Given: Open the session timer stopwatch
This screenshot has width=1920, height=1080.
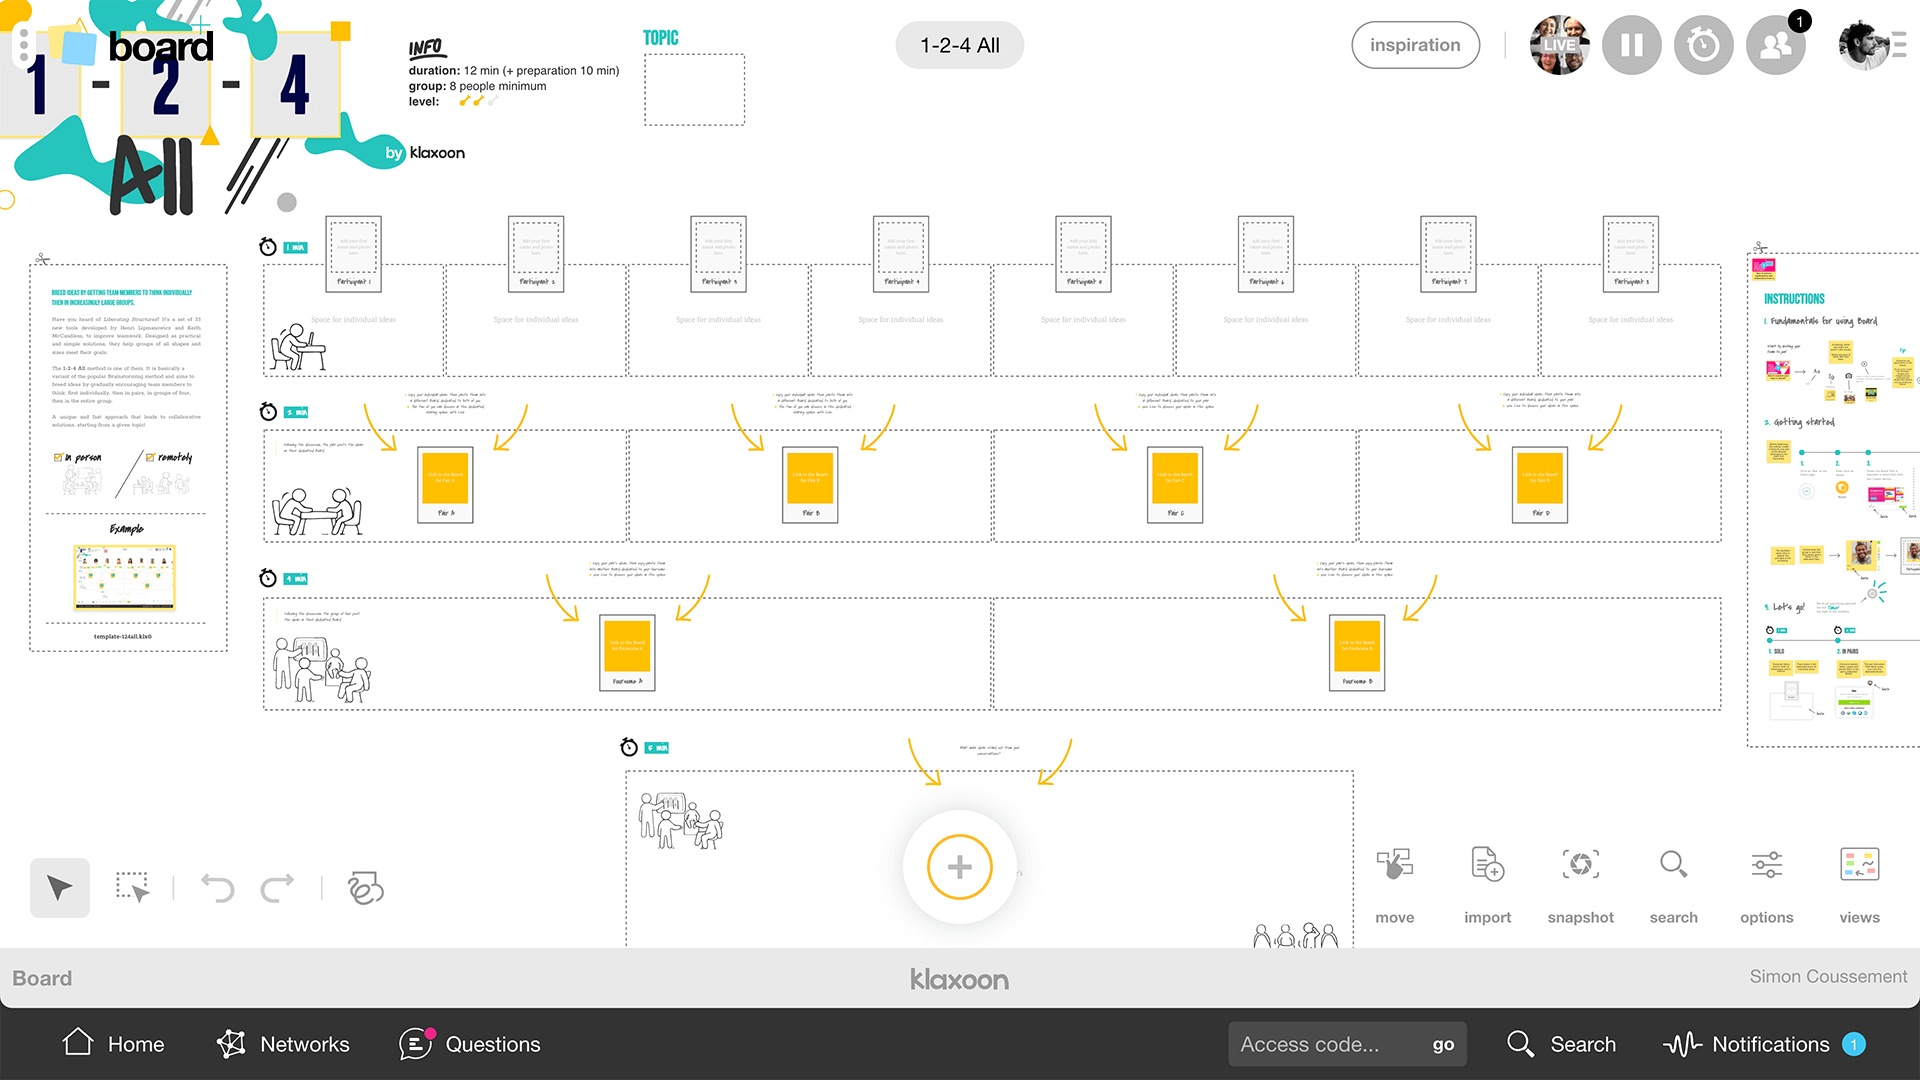Looking at the screenshot, I should tap(1703, 45).
